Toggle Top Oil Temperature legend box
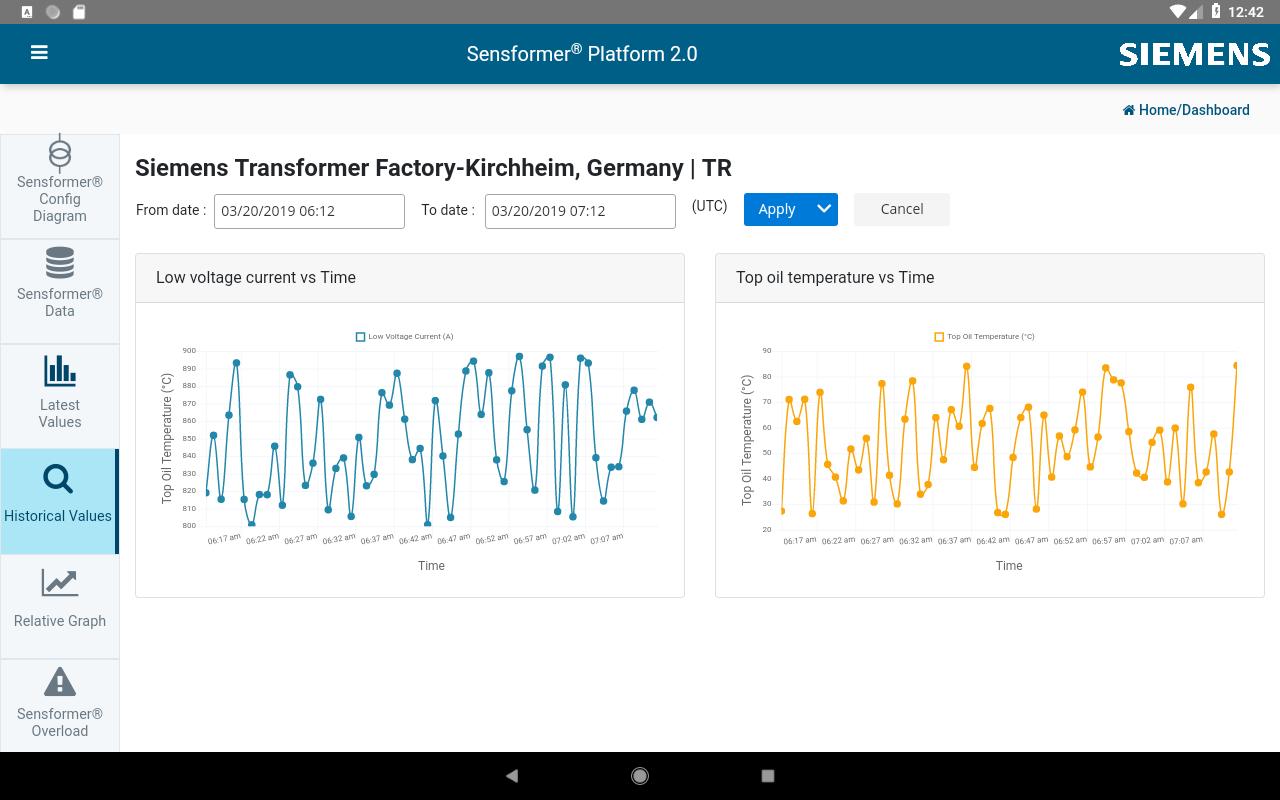Image resolution: width=1280 pixels, height=800 pixels. 939,337
